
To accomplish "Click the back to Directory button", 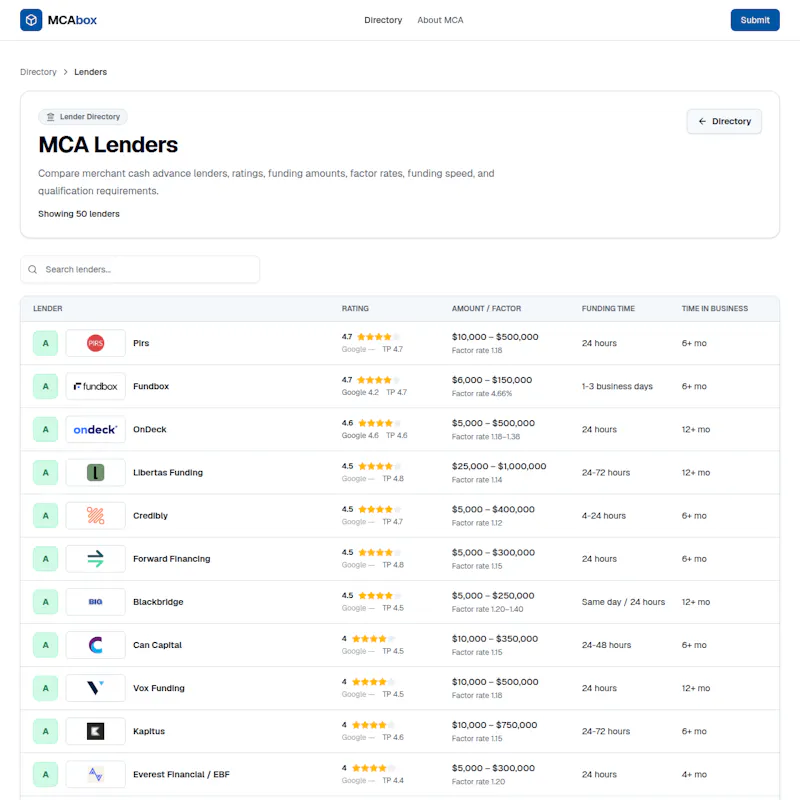I will (x=724, y=121).
